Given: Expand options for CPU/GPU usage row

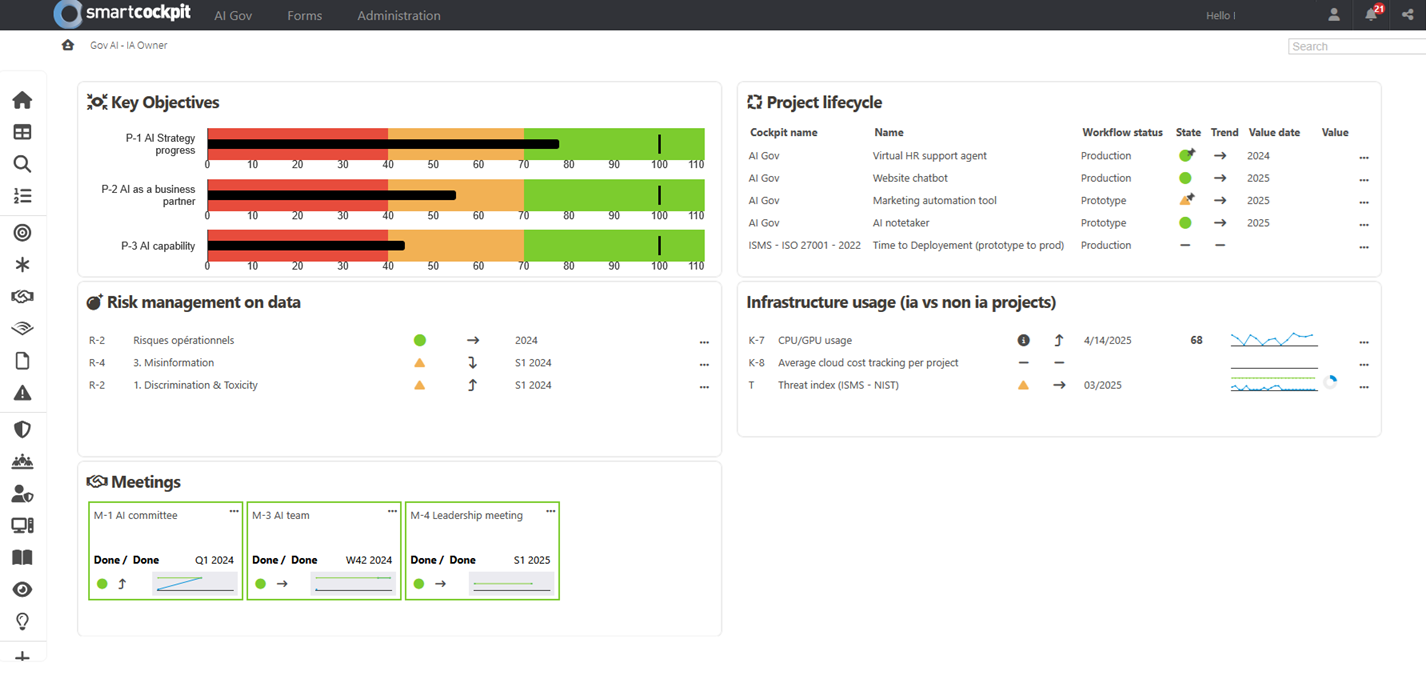Looking at the screenshot, I should coord(1363,342).
